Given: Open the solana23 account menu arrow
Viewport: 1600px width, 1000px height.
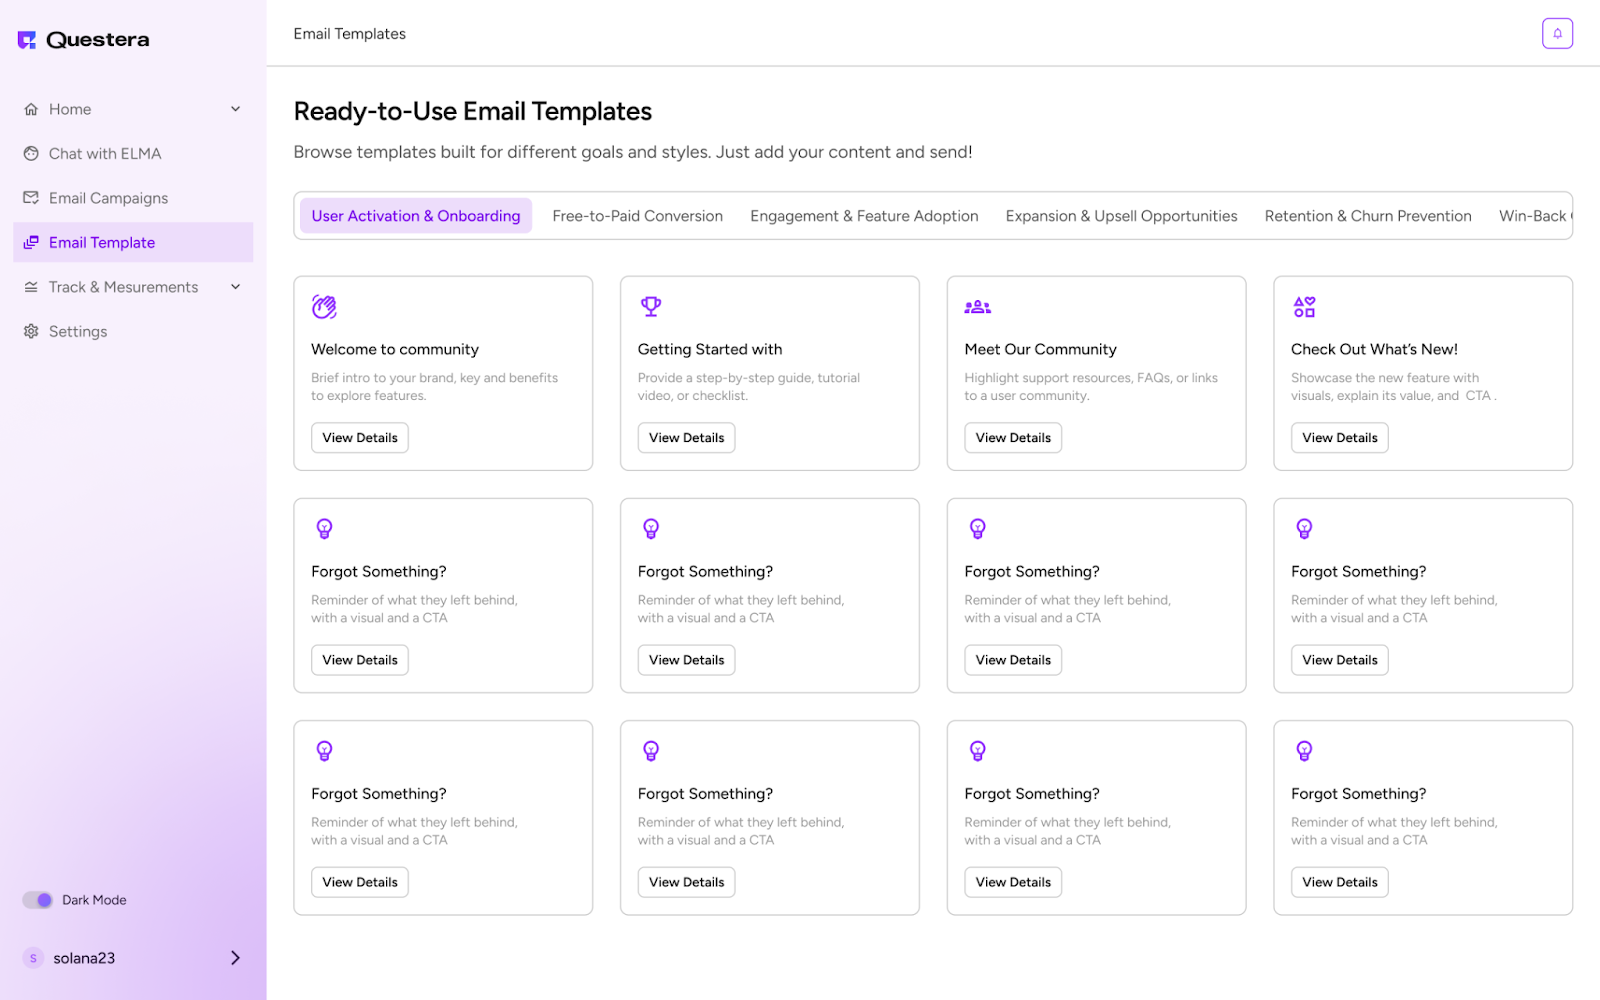Looking at the screenshot, I should pyautogui.click(x=236, y=958).
